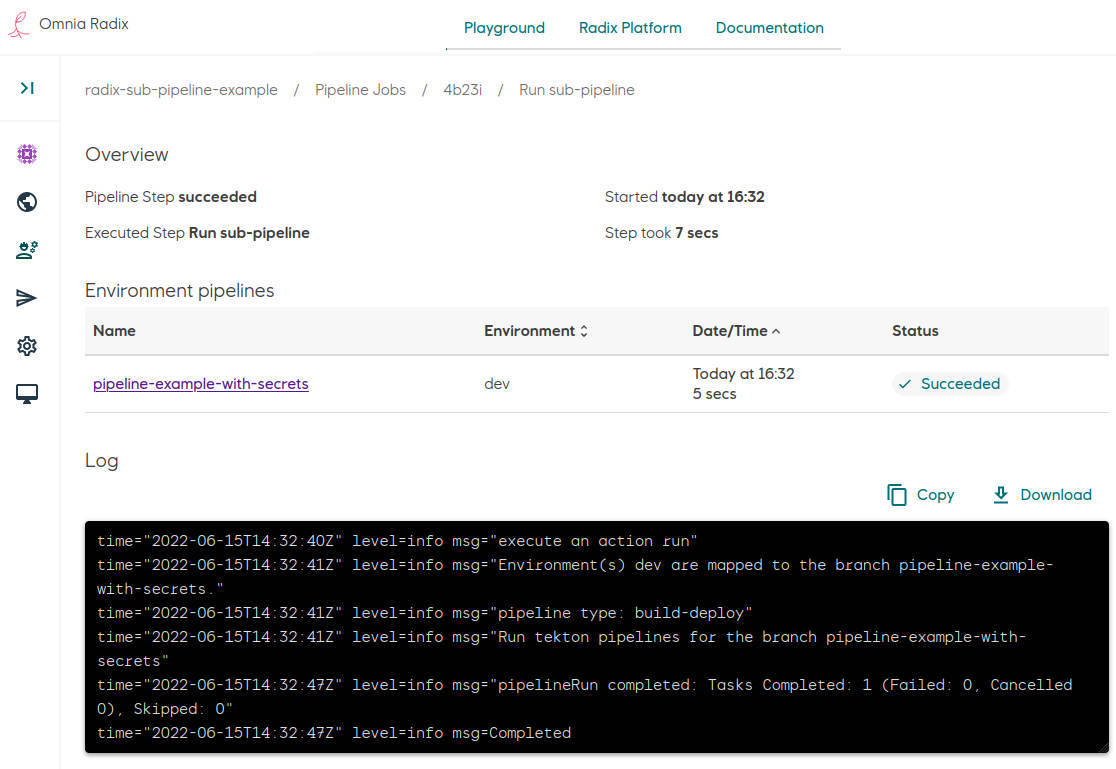Click the Succeeded status badge
The width and height of the screenshot is (1116, 769).
tap(948, 383)
